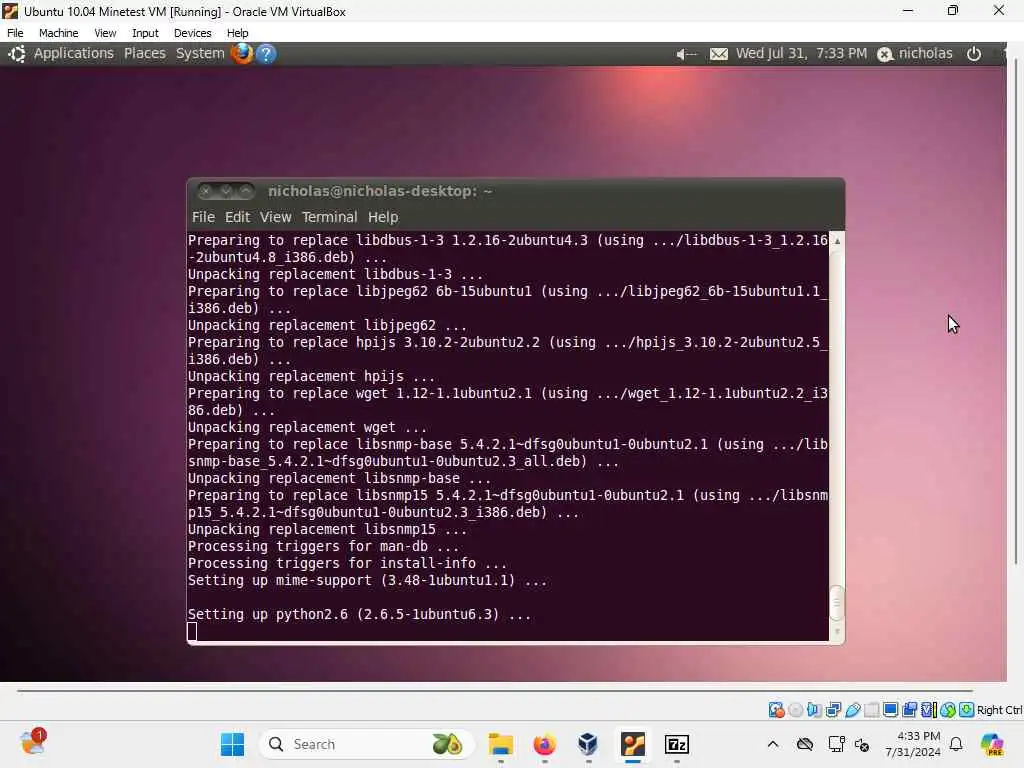
Task: Open the mail envelope indicator in Ubuntu panel
Action: pos(718,54)
